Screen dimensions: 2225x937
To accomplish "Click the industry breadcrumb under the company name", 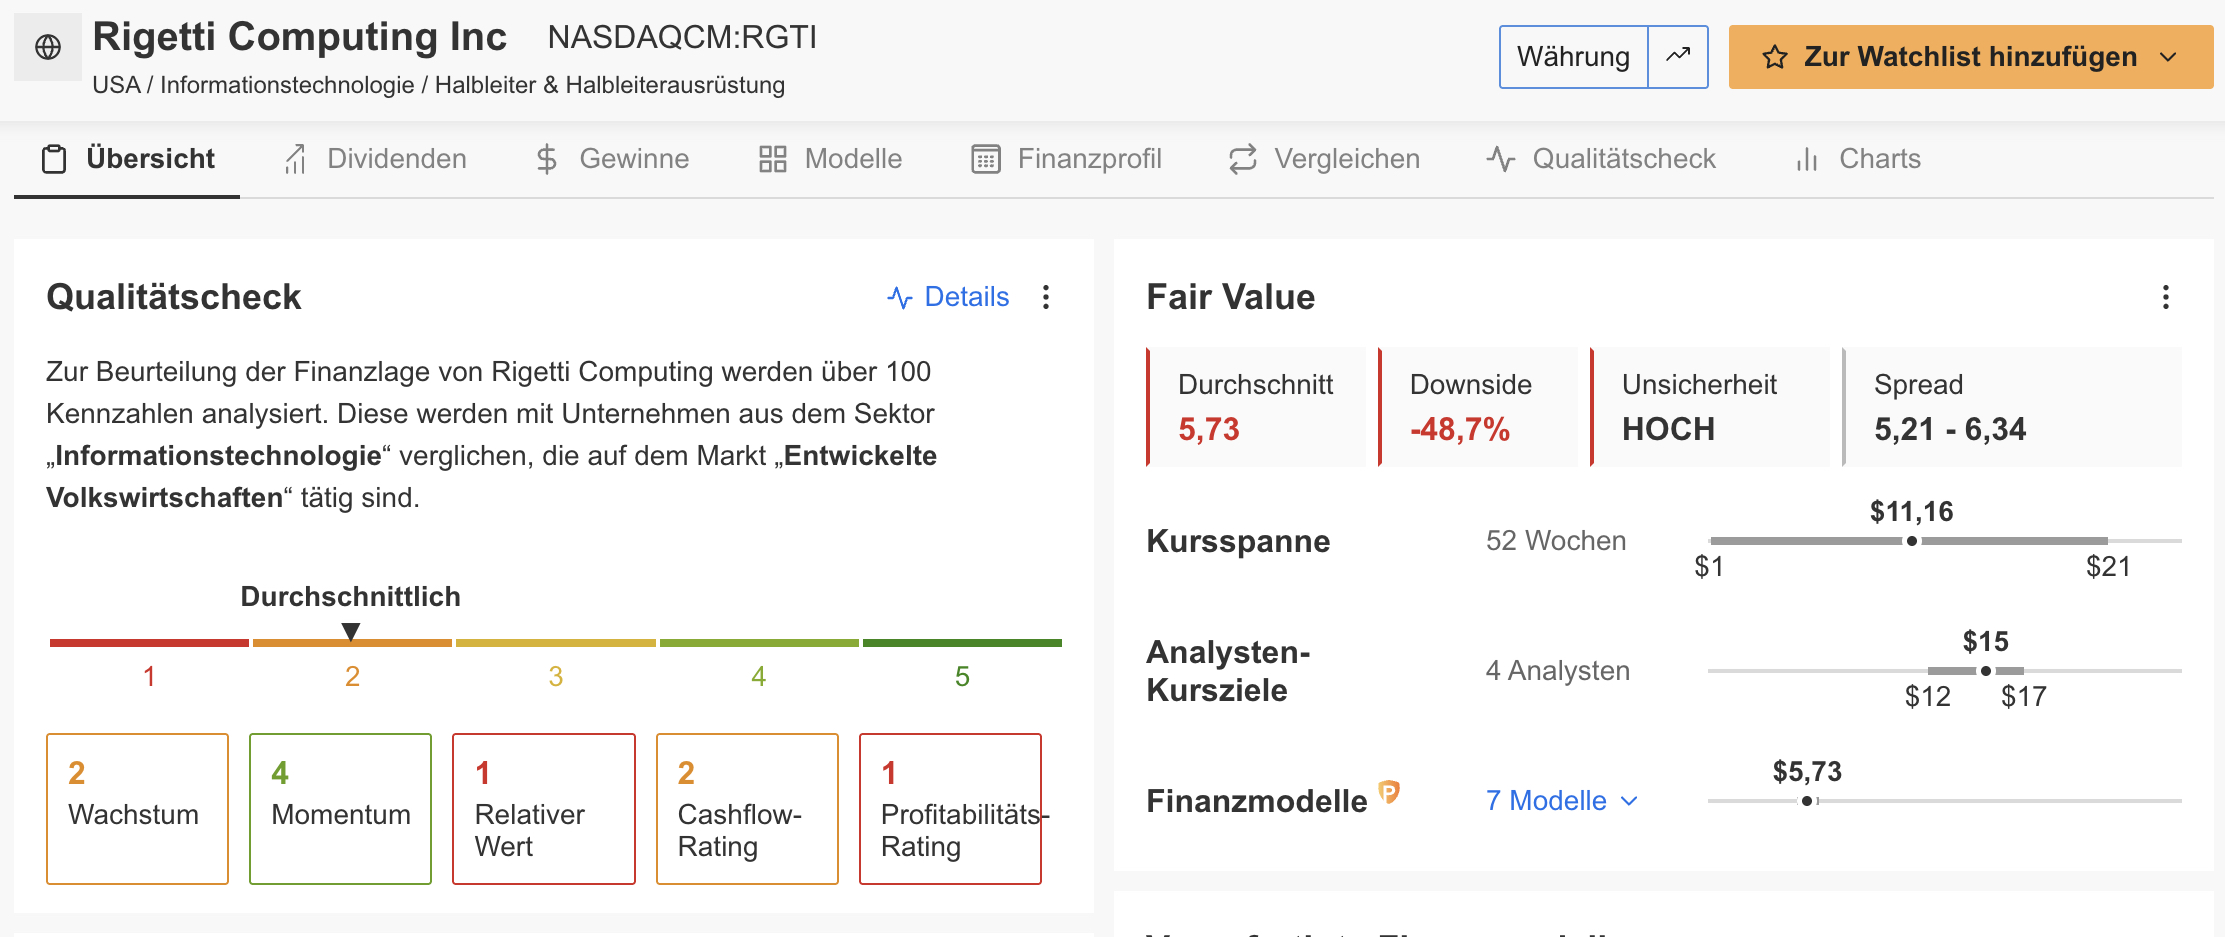I will coord(438,85).
